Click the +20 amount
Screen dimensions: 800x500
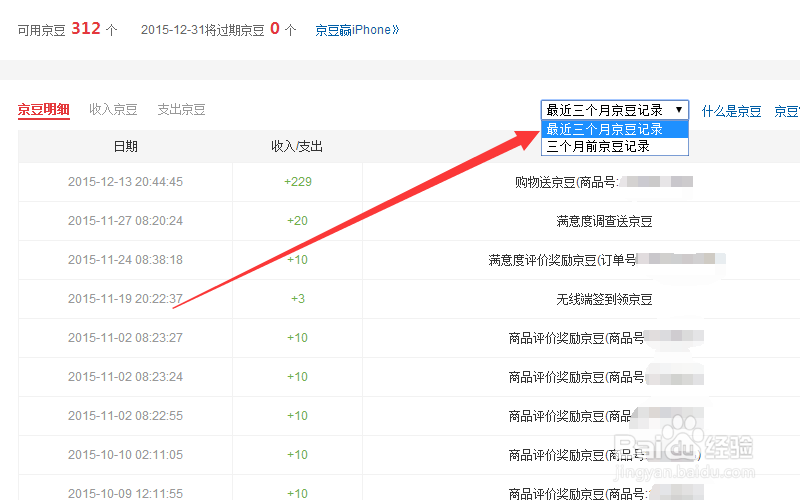297,221
